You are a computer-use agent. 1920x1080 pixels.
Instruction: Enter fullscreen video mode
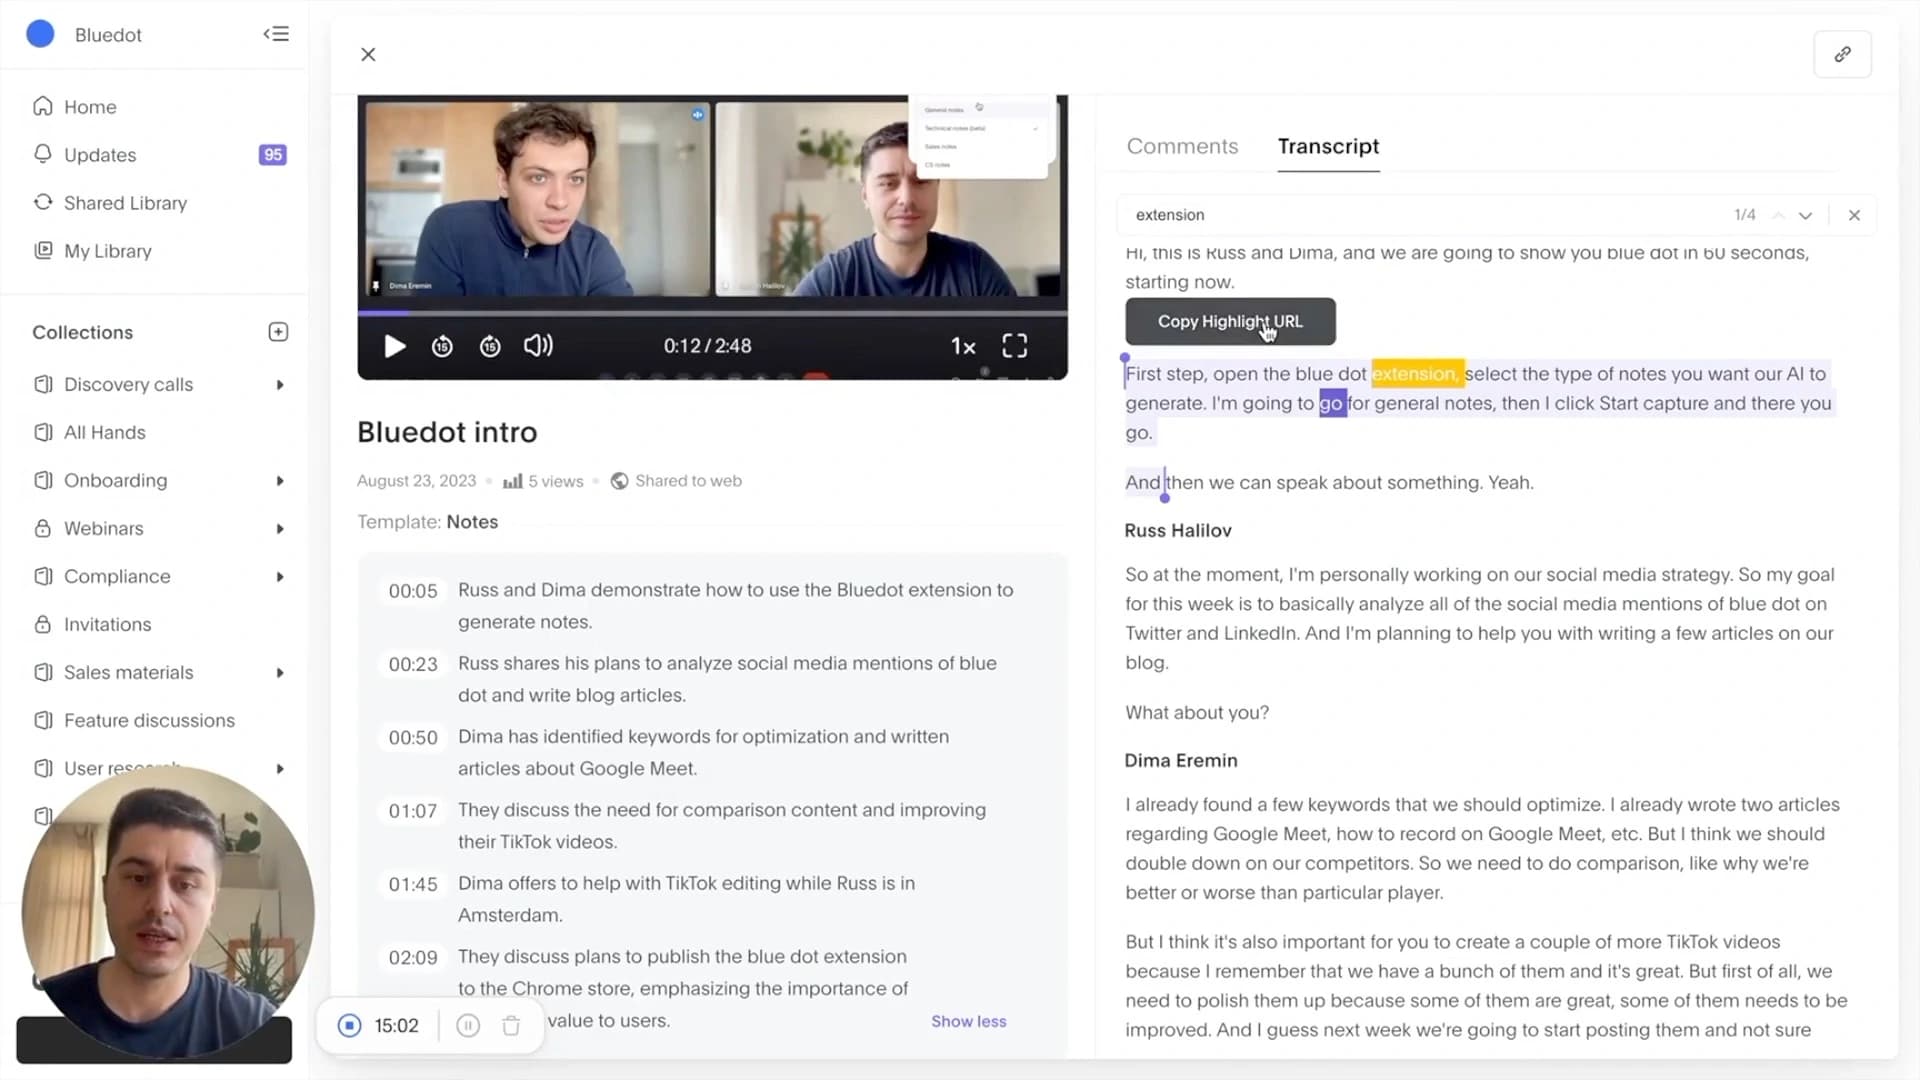[x=1015, y=346]
